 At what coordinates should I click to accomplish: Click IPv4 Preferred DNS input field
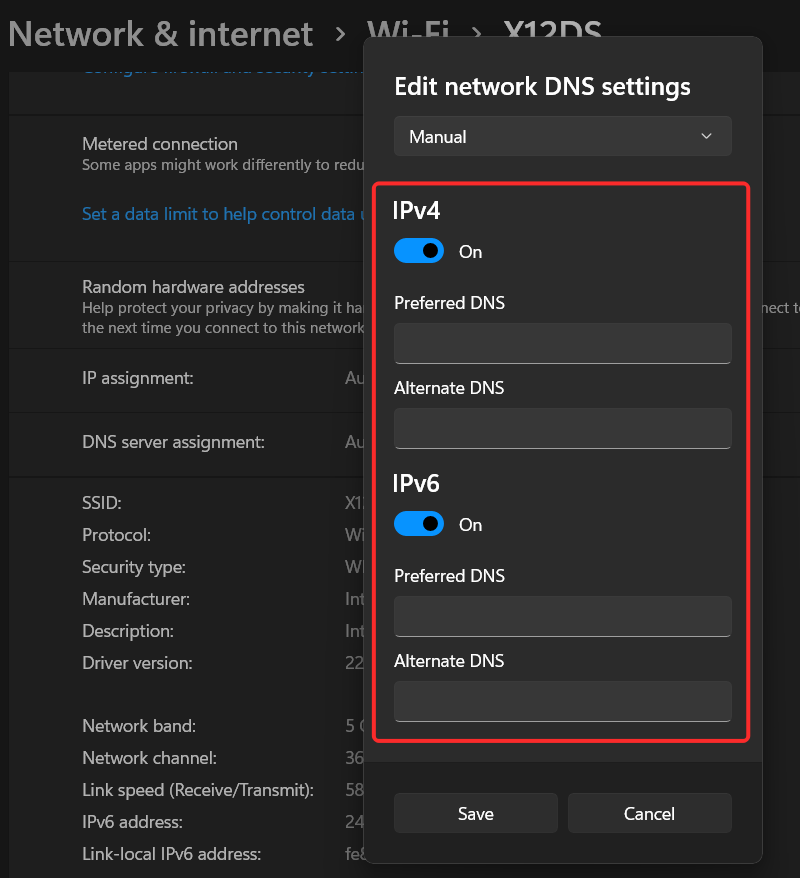(562, 342)
